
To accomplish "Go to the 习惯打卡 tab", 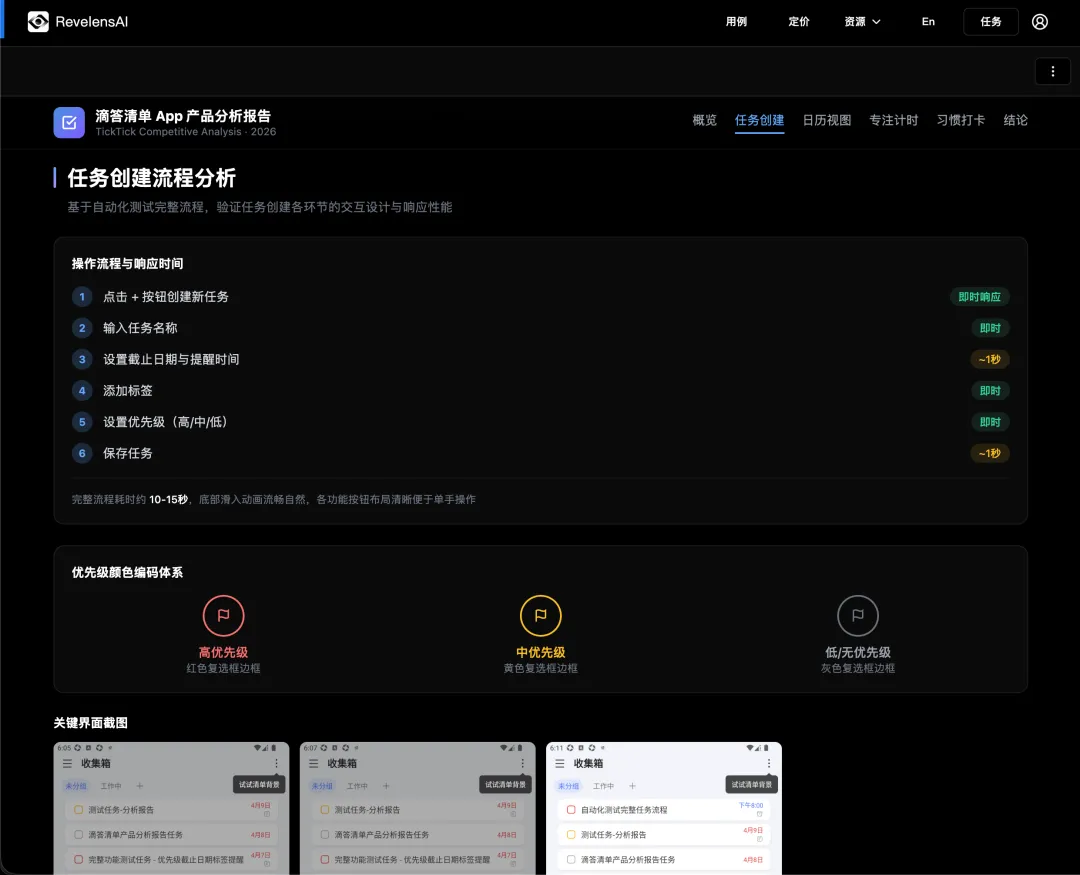I will (961, 121).
